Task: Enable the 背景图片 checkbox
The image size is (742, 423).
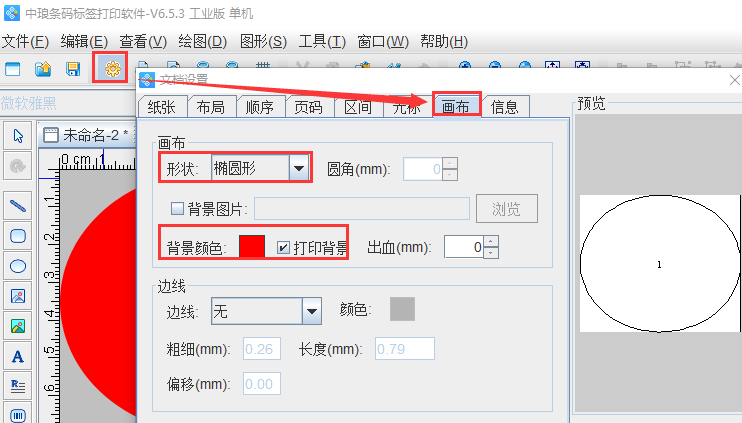Action: tap(177, 208)
